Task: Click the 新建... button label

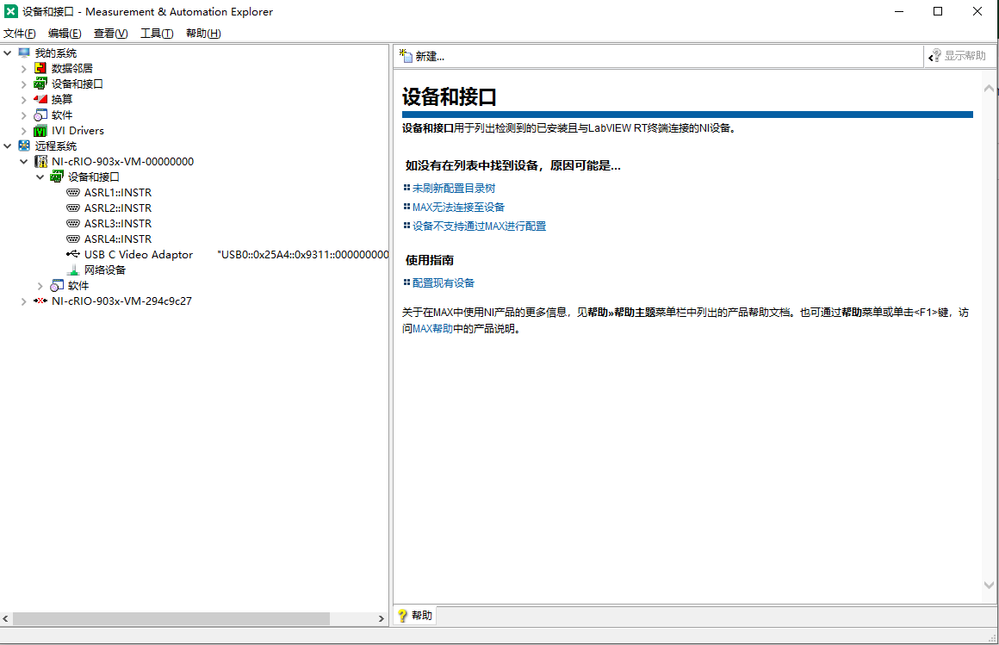Action: point(430,57)
